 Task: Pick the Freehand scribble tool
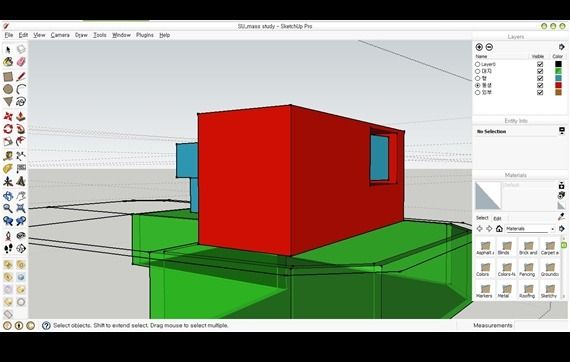(x=21, y=101)
